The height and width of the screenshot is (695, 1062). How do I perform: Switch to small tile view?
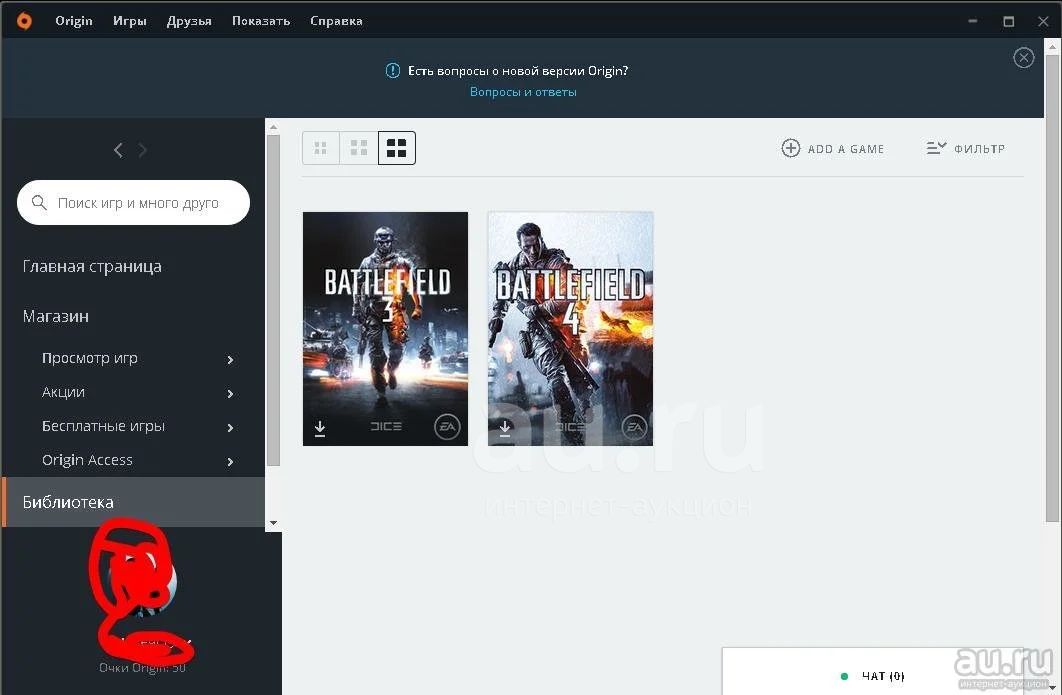click(x=320, y=148)
